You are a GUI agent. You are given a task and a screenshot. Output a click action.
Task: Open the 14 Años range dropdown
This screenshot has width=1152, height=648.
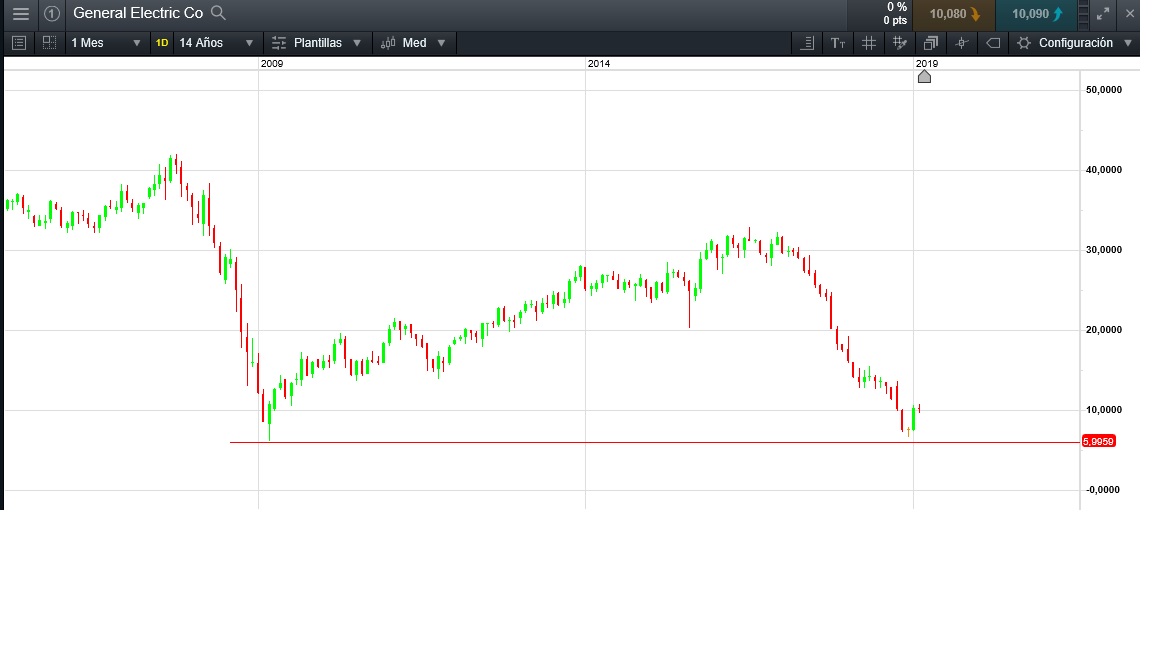click(215, 43)
